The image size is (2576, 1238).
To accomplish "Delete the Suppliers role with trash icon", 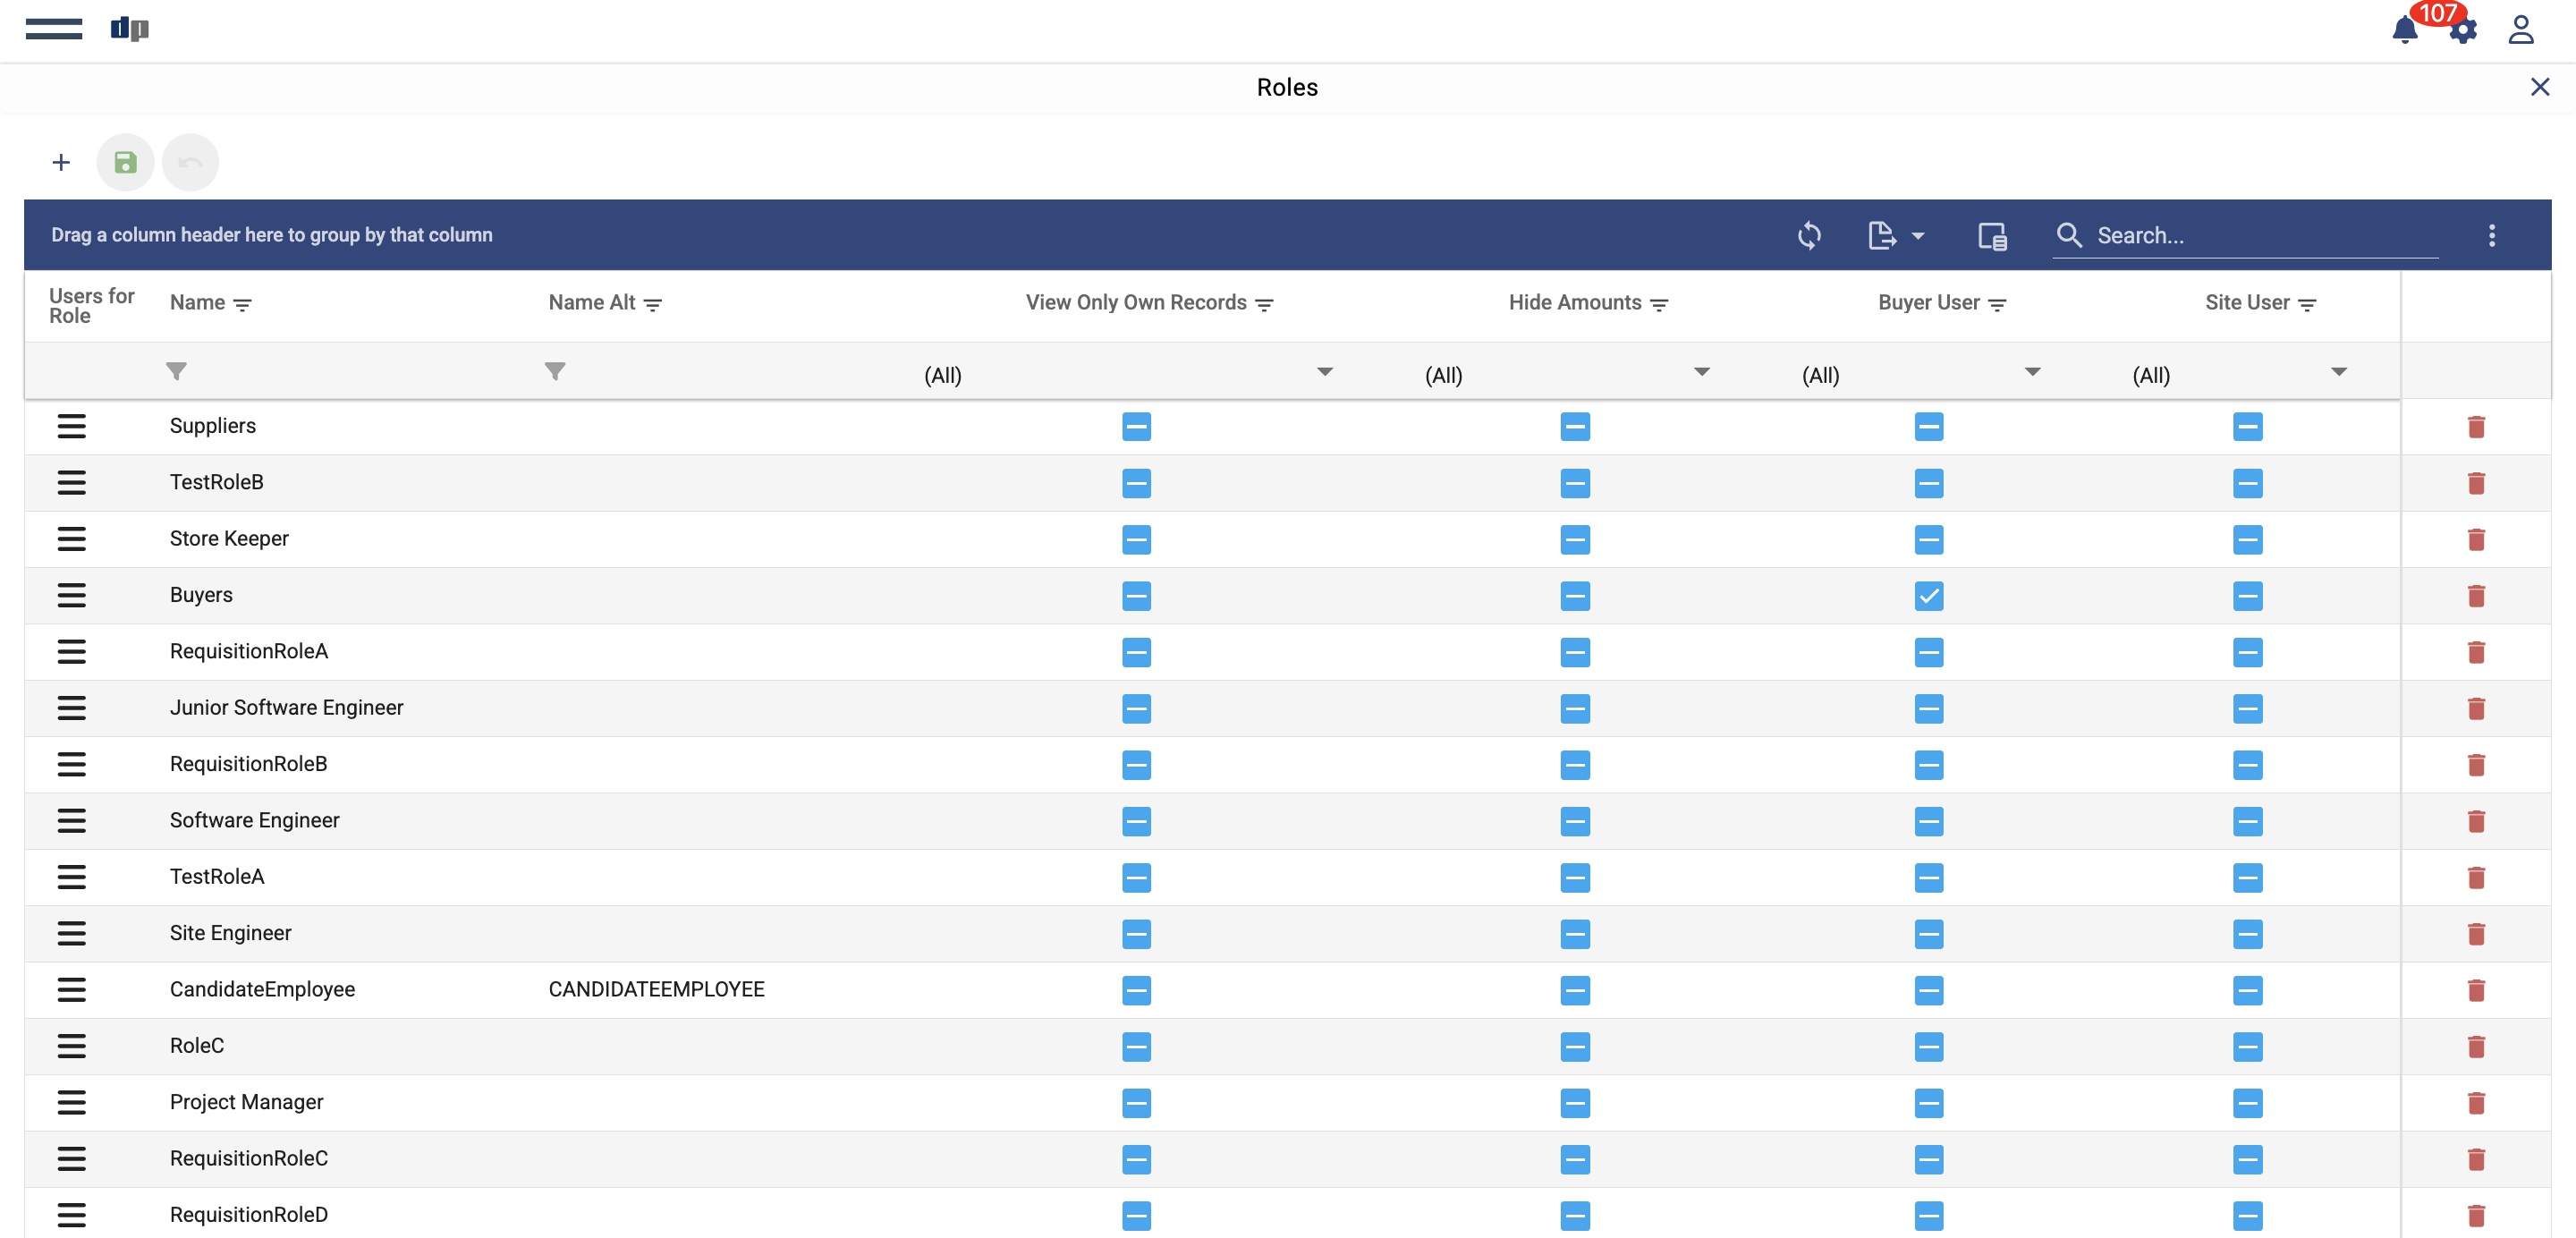I will 2475,427.
